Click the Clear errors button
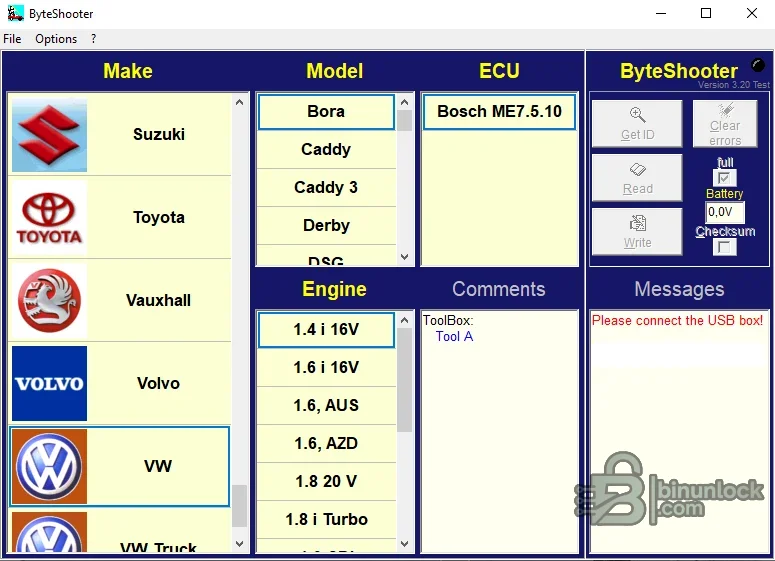 point(725,124)
